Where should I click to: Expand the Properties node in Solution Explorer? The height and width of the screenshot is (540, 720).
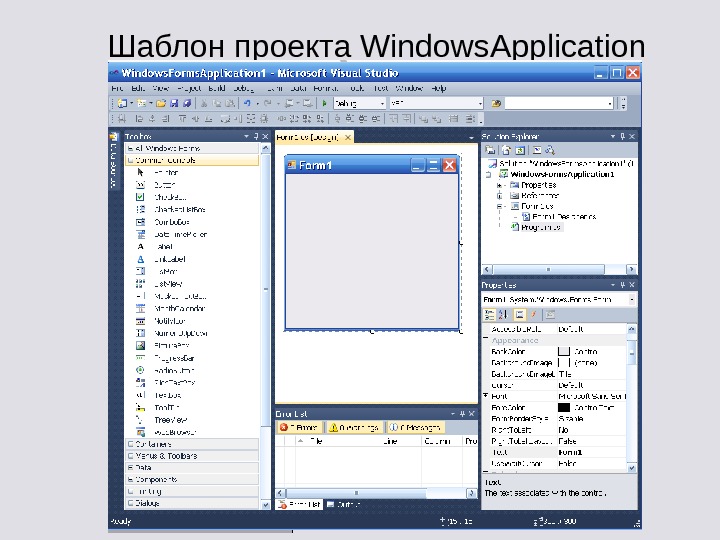coord(500,185)
